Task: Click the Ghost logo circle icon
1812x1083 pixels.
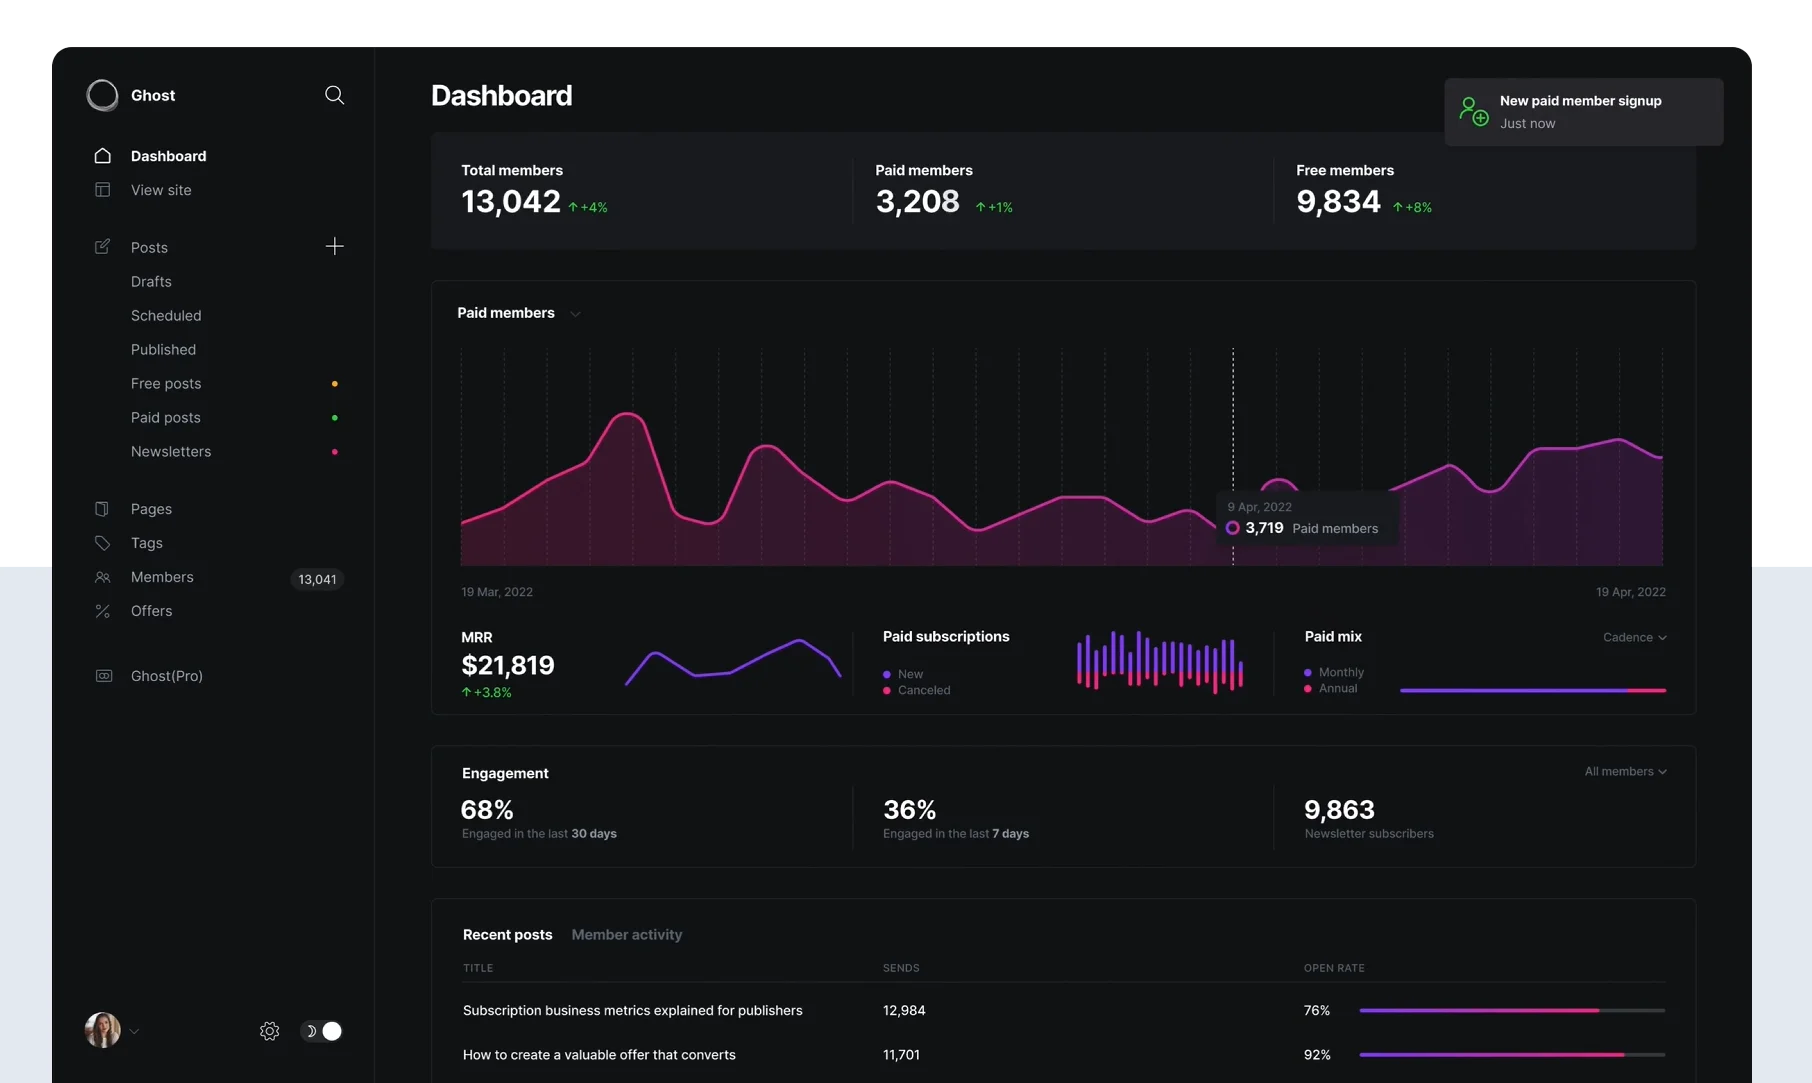Action: [x=102, y=95]
